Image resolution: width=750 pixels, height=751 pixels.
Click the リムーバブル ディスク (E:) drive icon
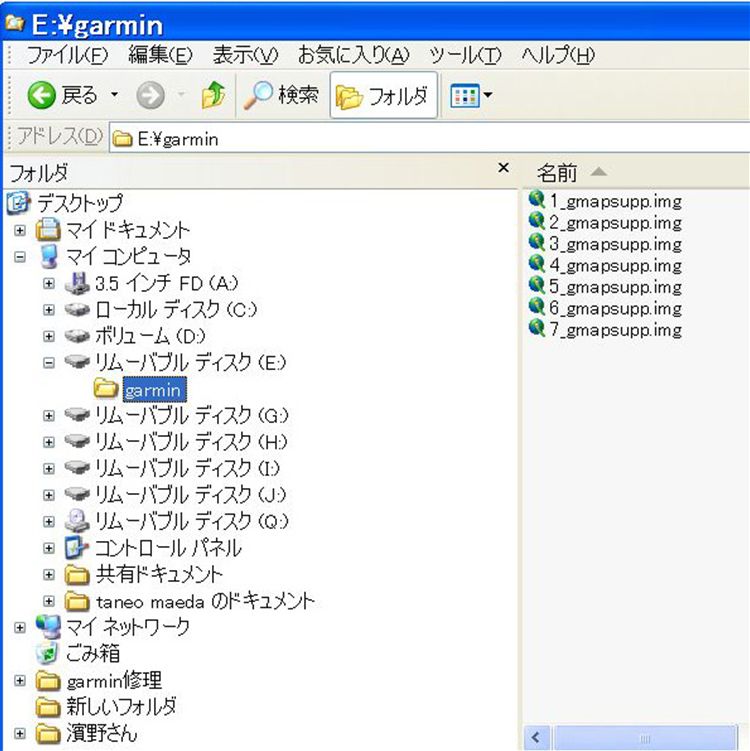pos(77,361)
